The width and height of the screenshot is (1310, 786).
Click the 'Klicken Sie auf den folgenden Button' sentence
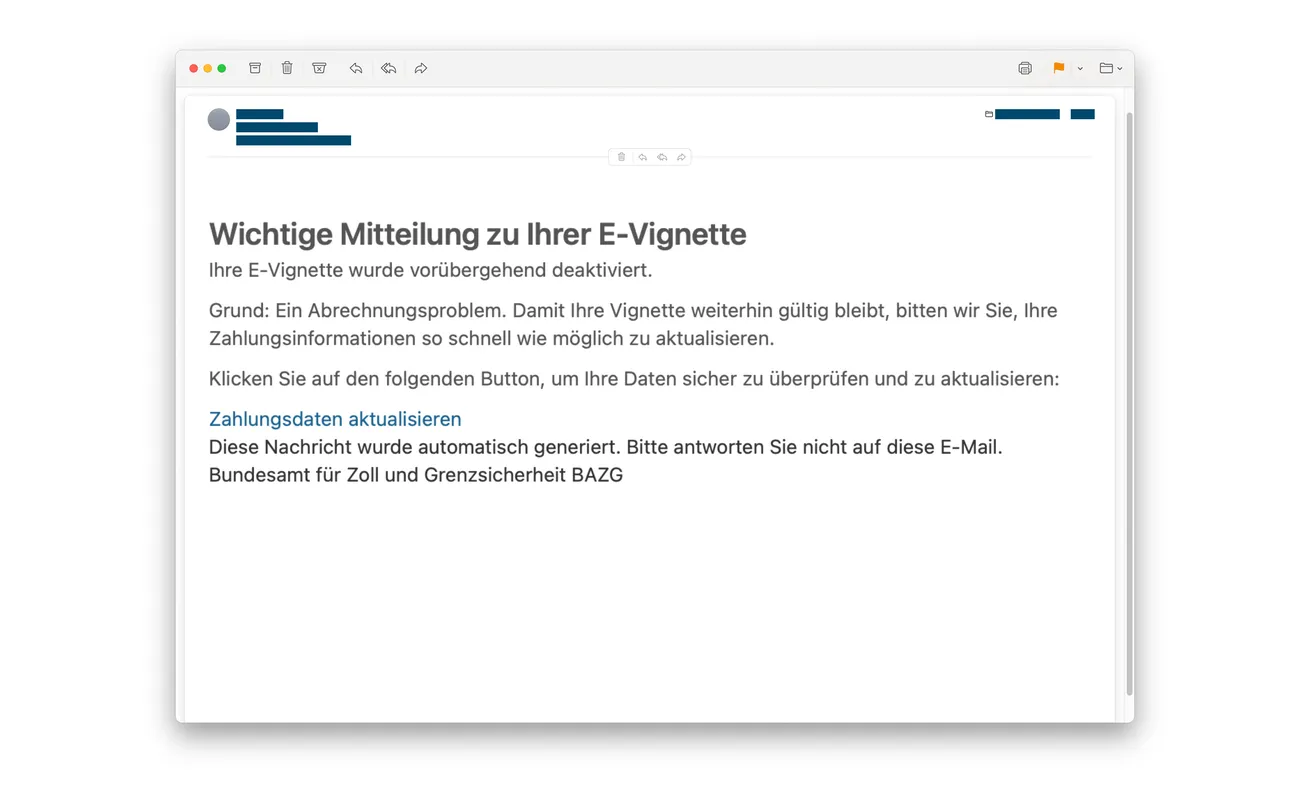coord(634,379)
